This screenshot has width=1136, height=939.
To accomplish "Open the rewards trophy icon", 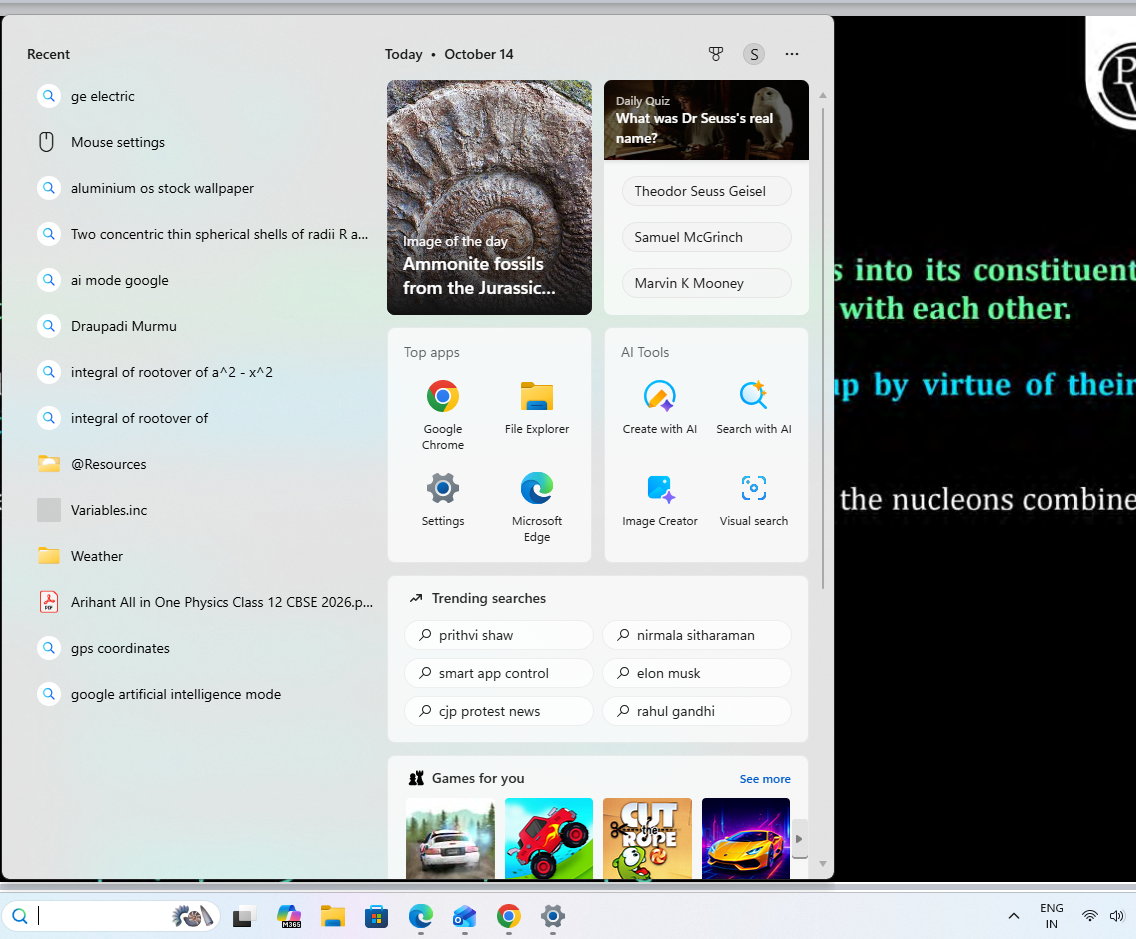I will tap(716, 54).
